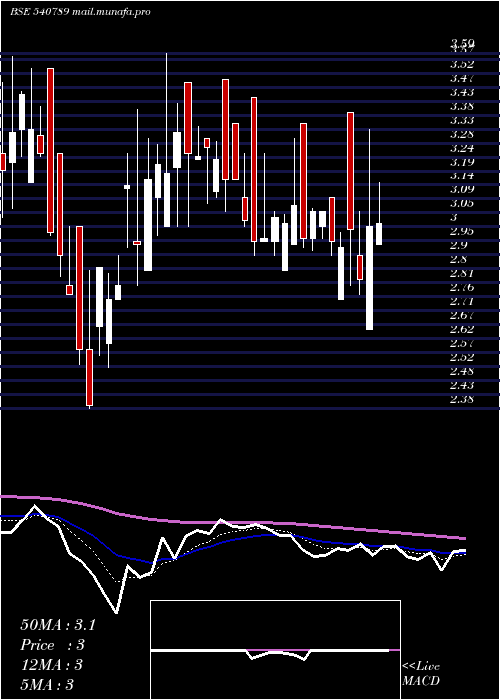Click the 2.52 price axis label
This screenshot has width=500, height=700.
pos(462,358)
